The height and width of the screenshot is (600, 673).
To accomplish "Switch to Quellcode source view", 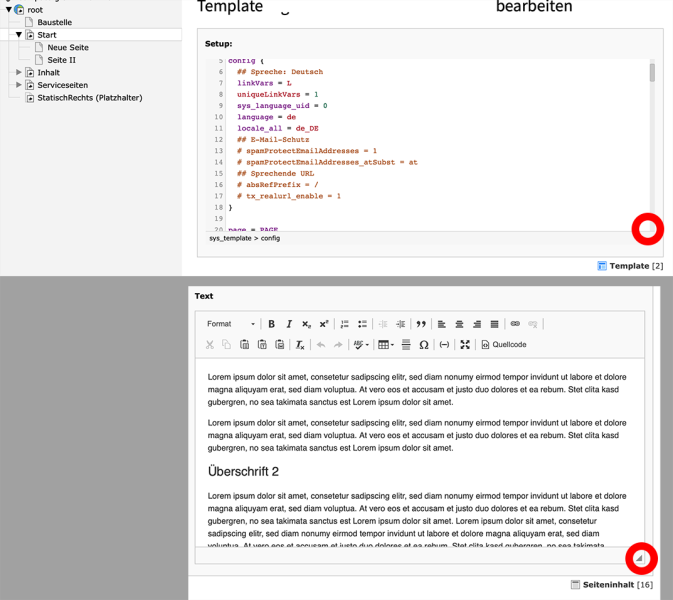I will tap(504, 345).
